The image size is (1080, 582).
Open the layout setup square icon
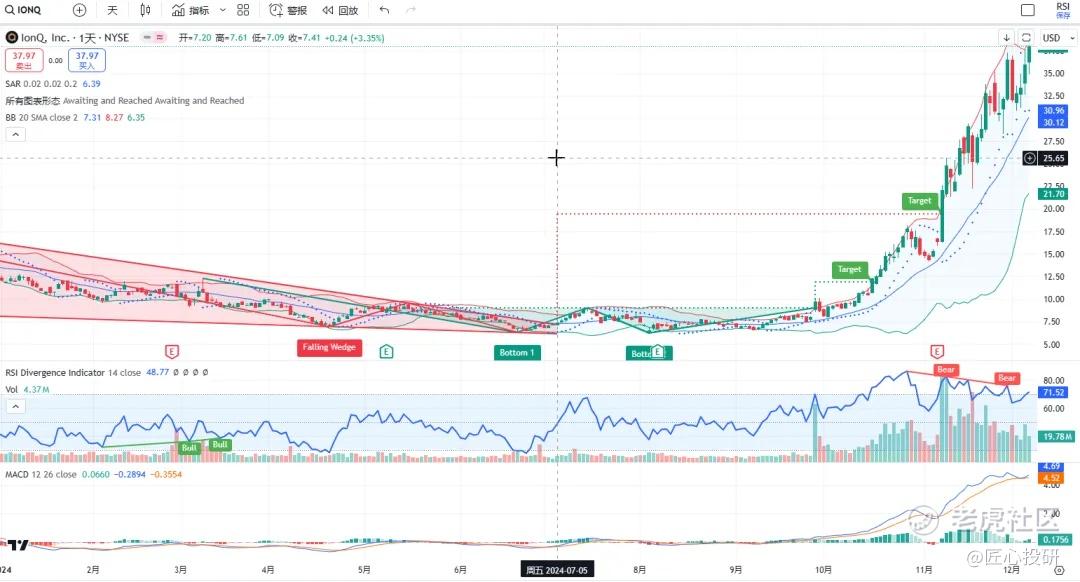coord(1028,10)
